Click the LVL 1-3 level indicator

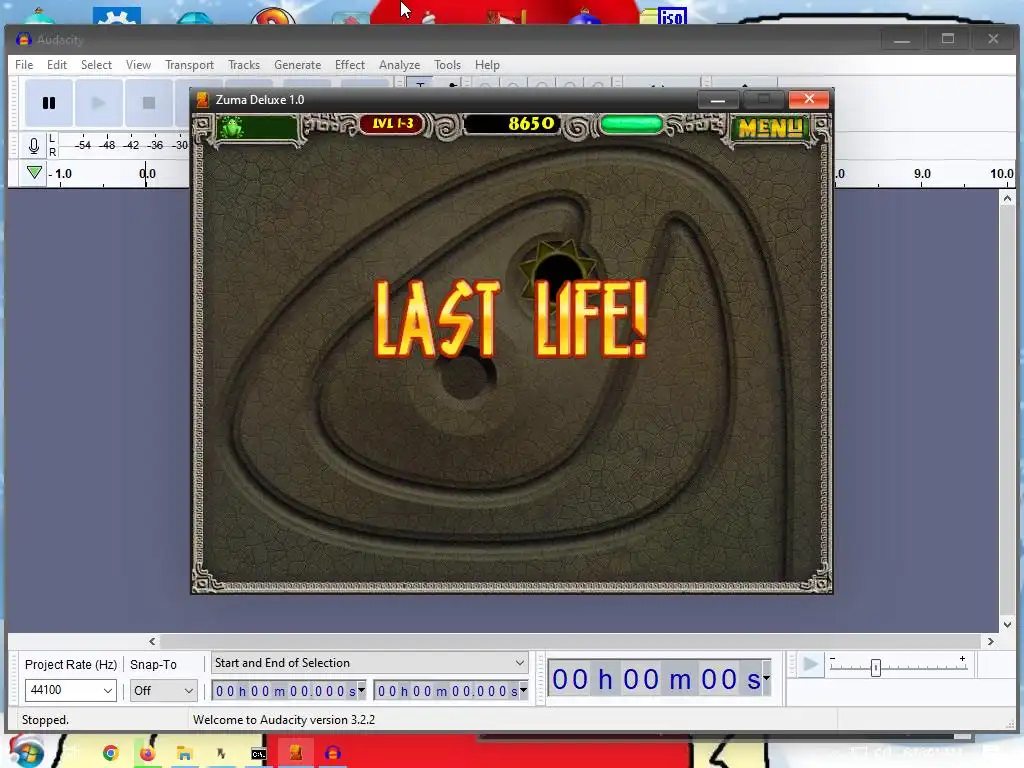pos(392,123)
